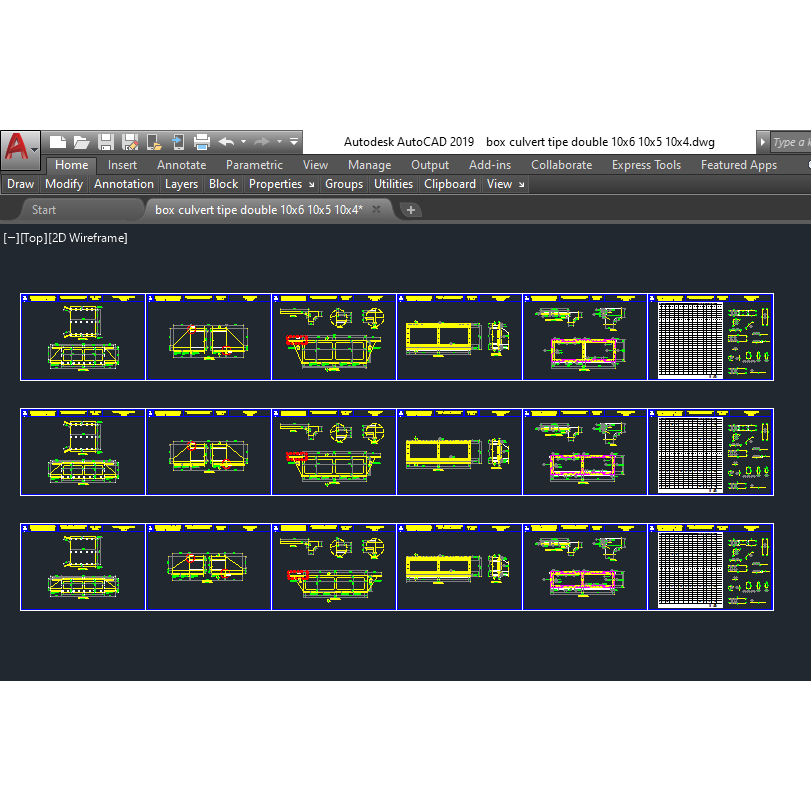Open the AutoCAD application menu

(x=21, y=149)
